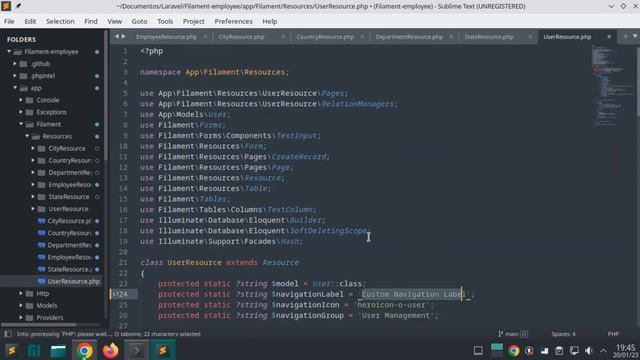
Task: Close the DepartmentResource.php tab
Action: click(451, 37)
